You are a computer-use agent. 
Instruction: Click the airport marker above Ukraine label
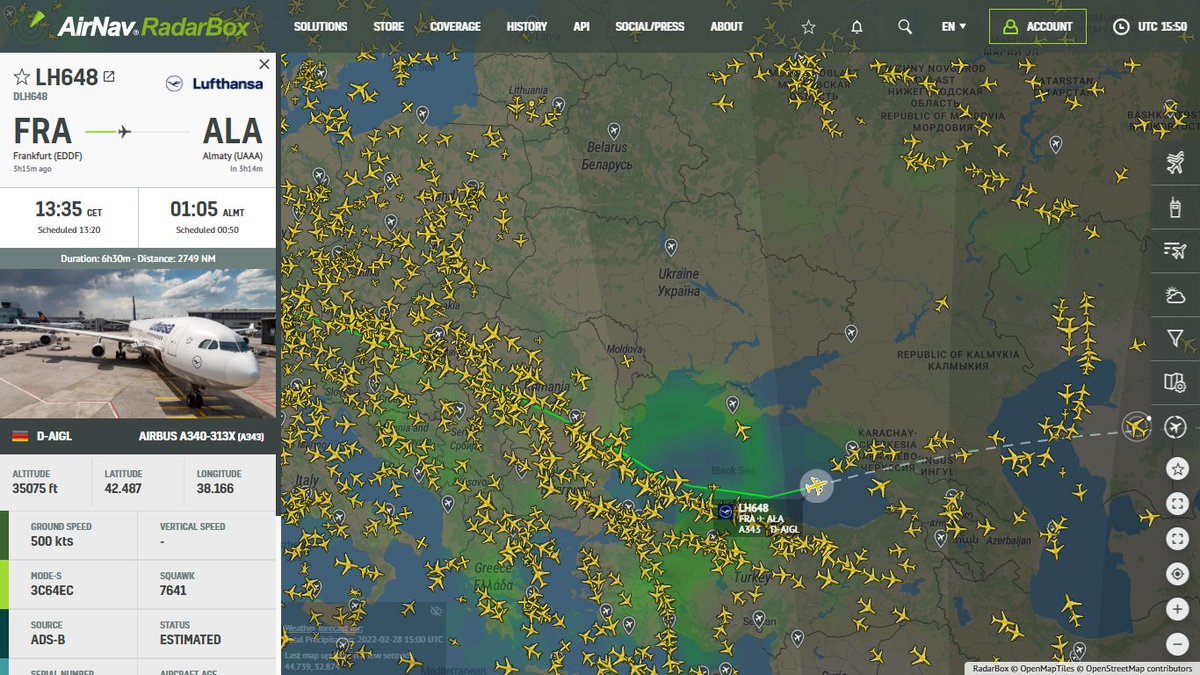(x=670, y=246)
